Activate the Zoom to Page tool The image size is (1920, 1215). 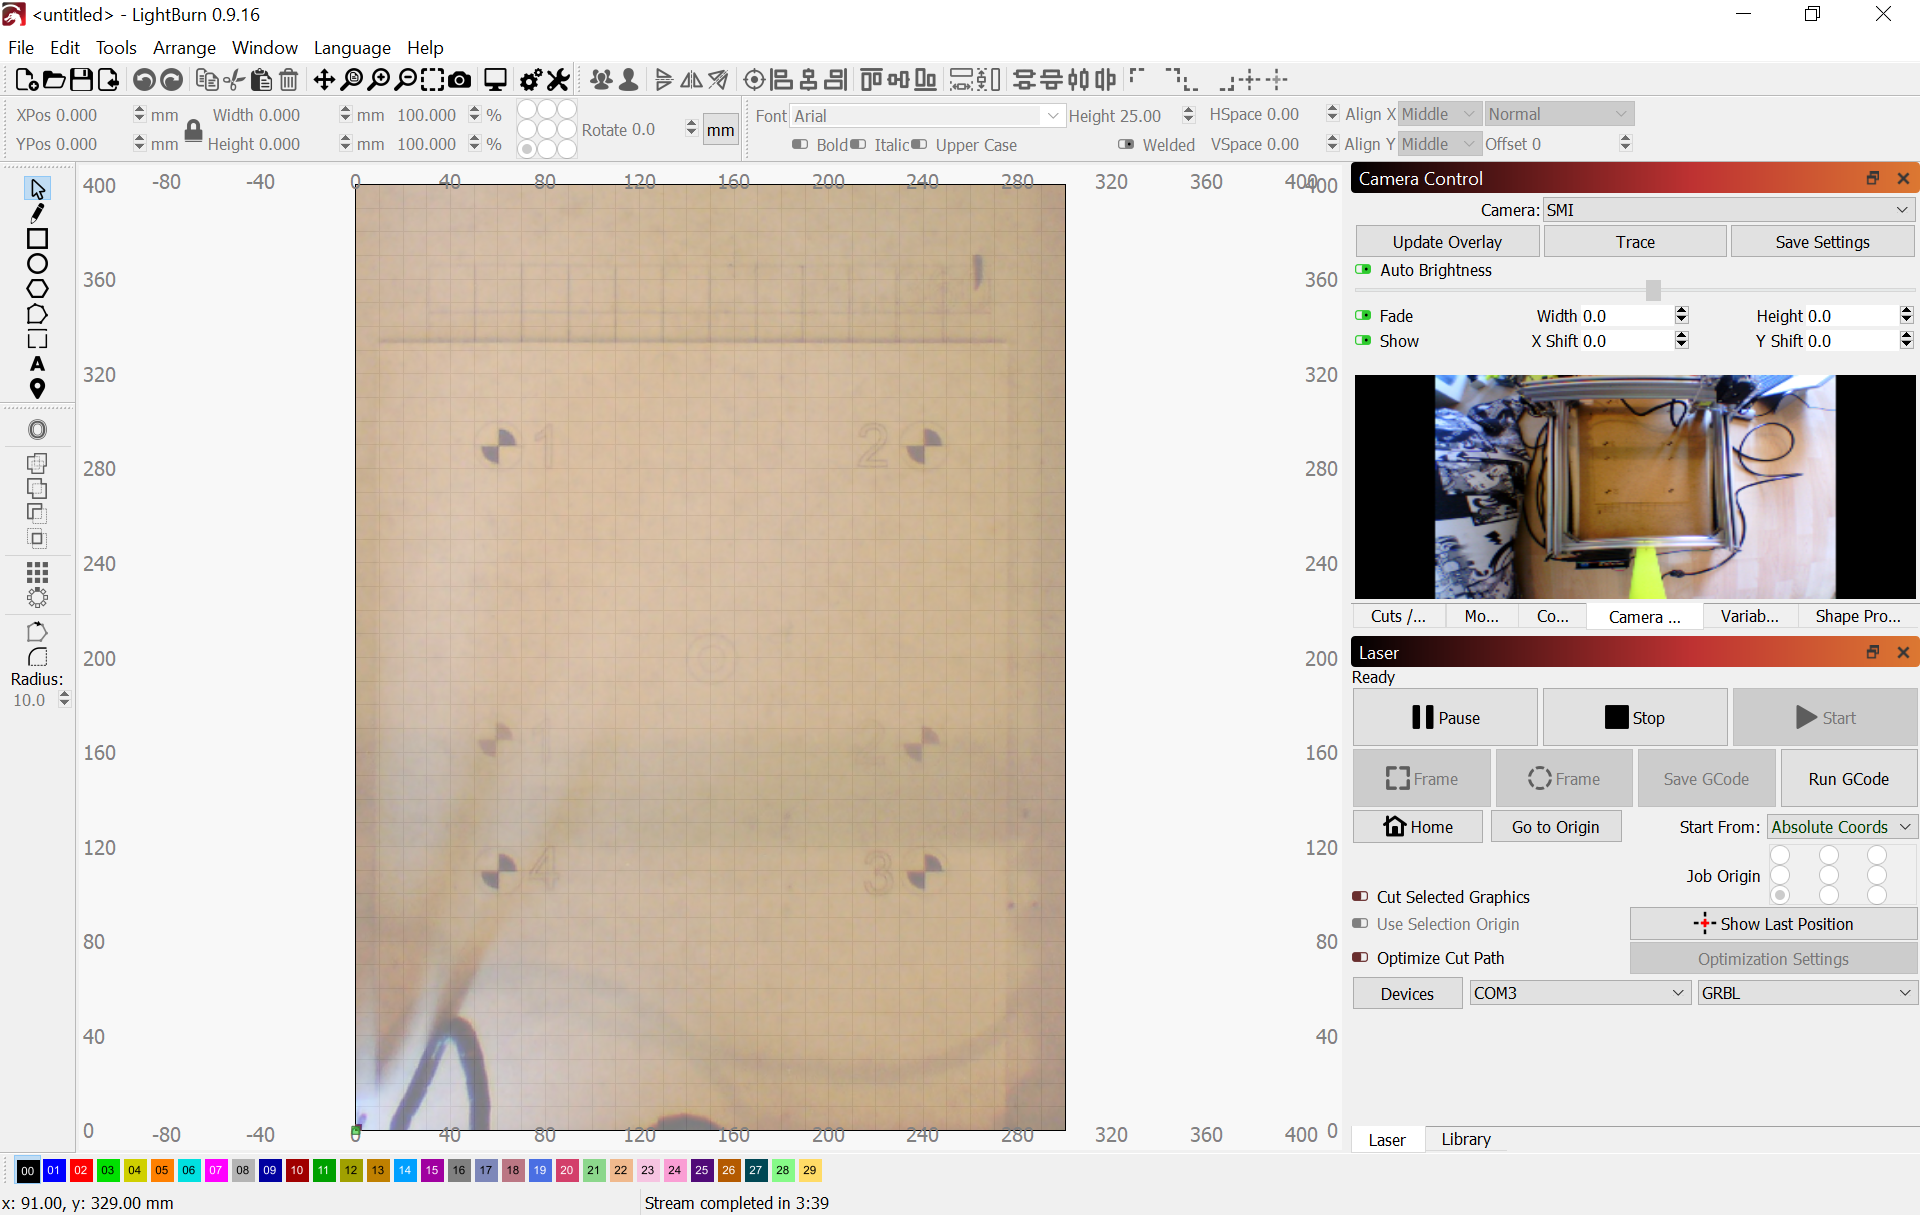pos(351,80)
